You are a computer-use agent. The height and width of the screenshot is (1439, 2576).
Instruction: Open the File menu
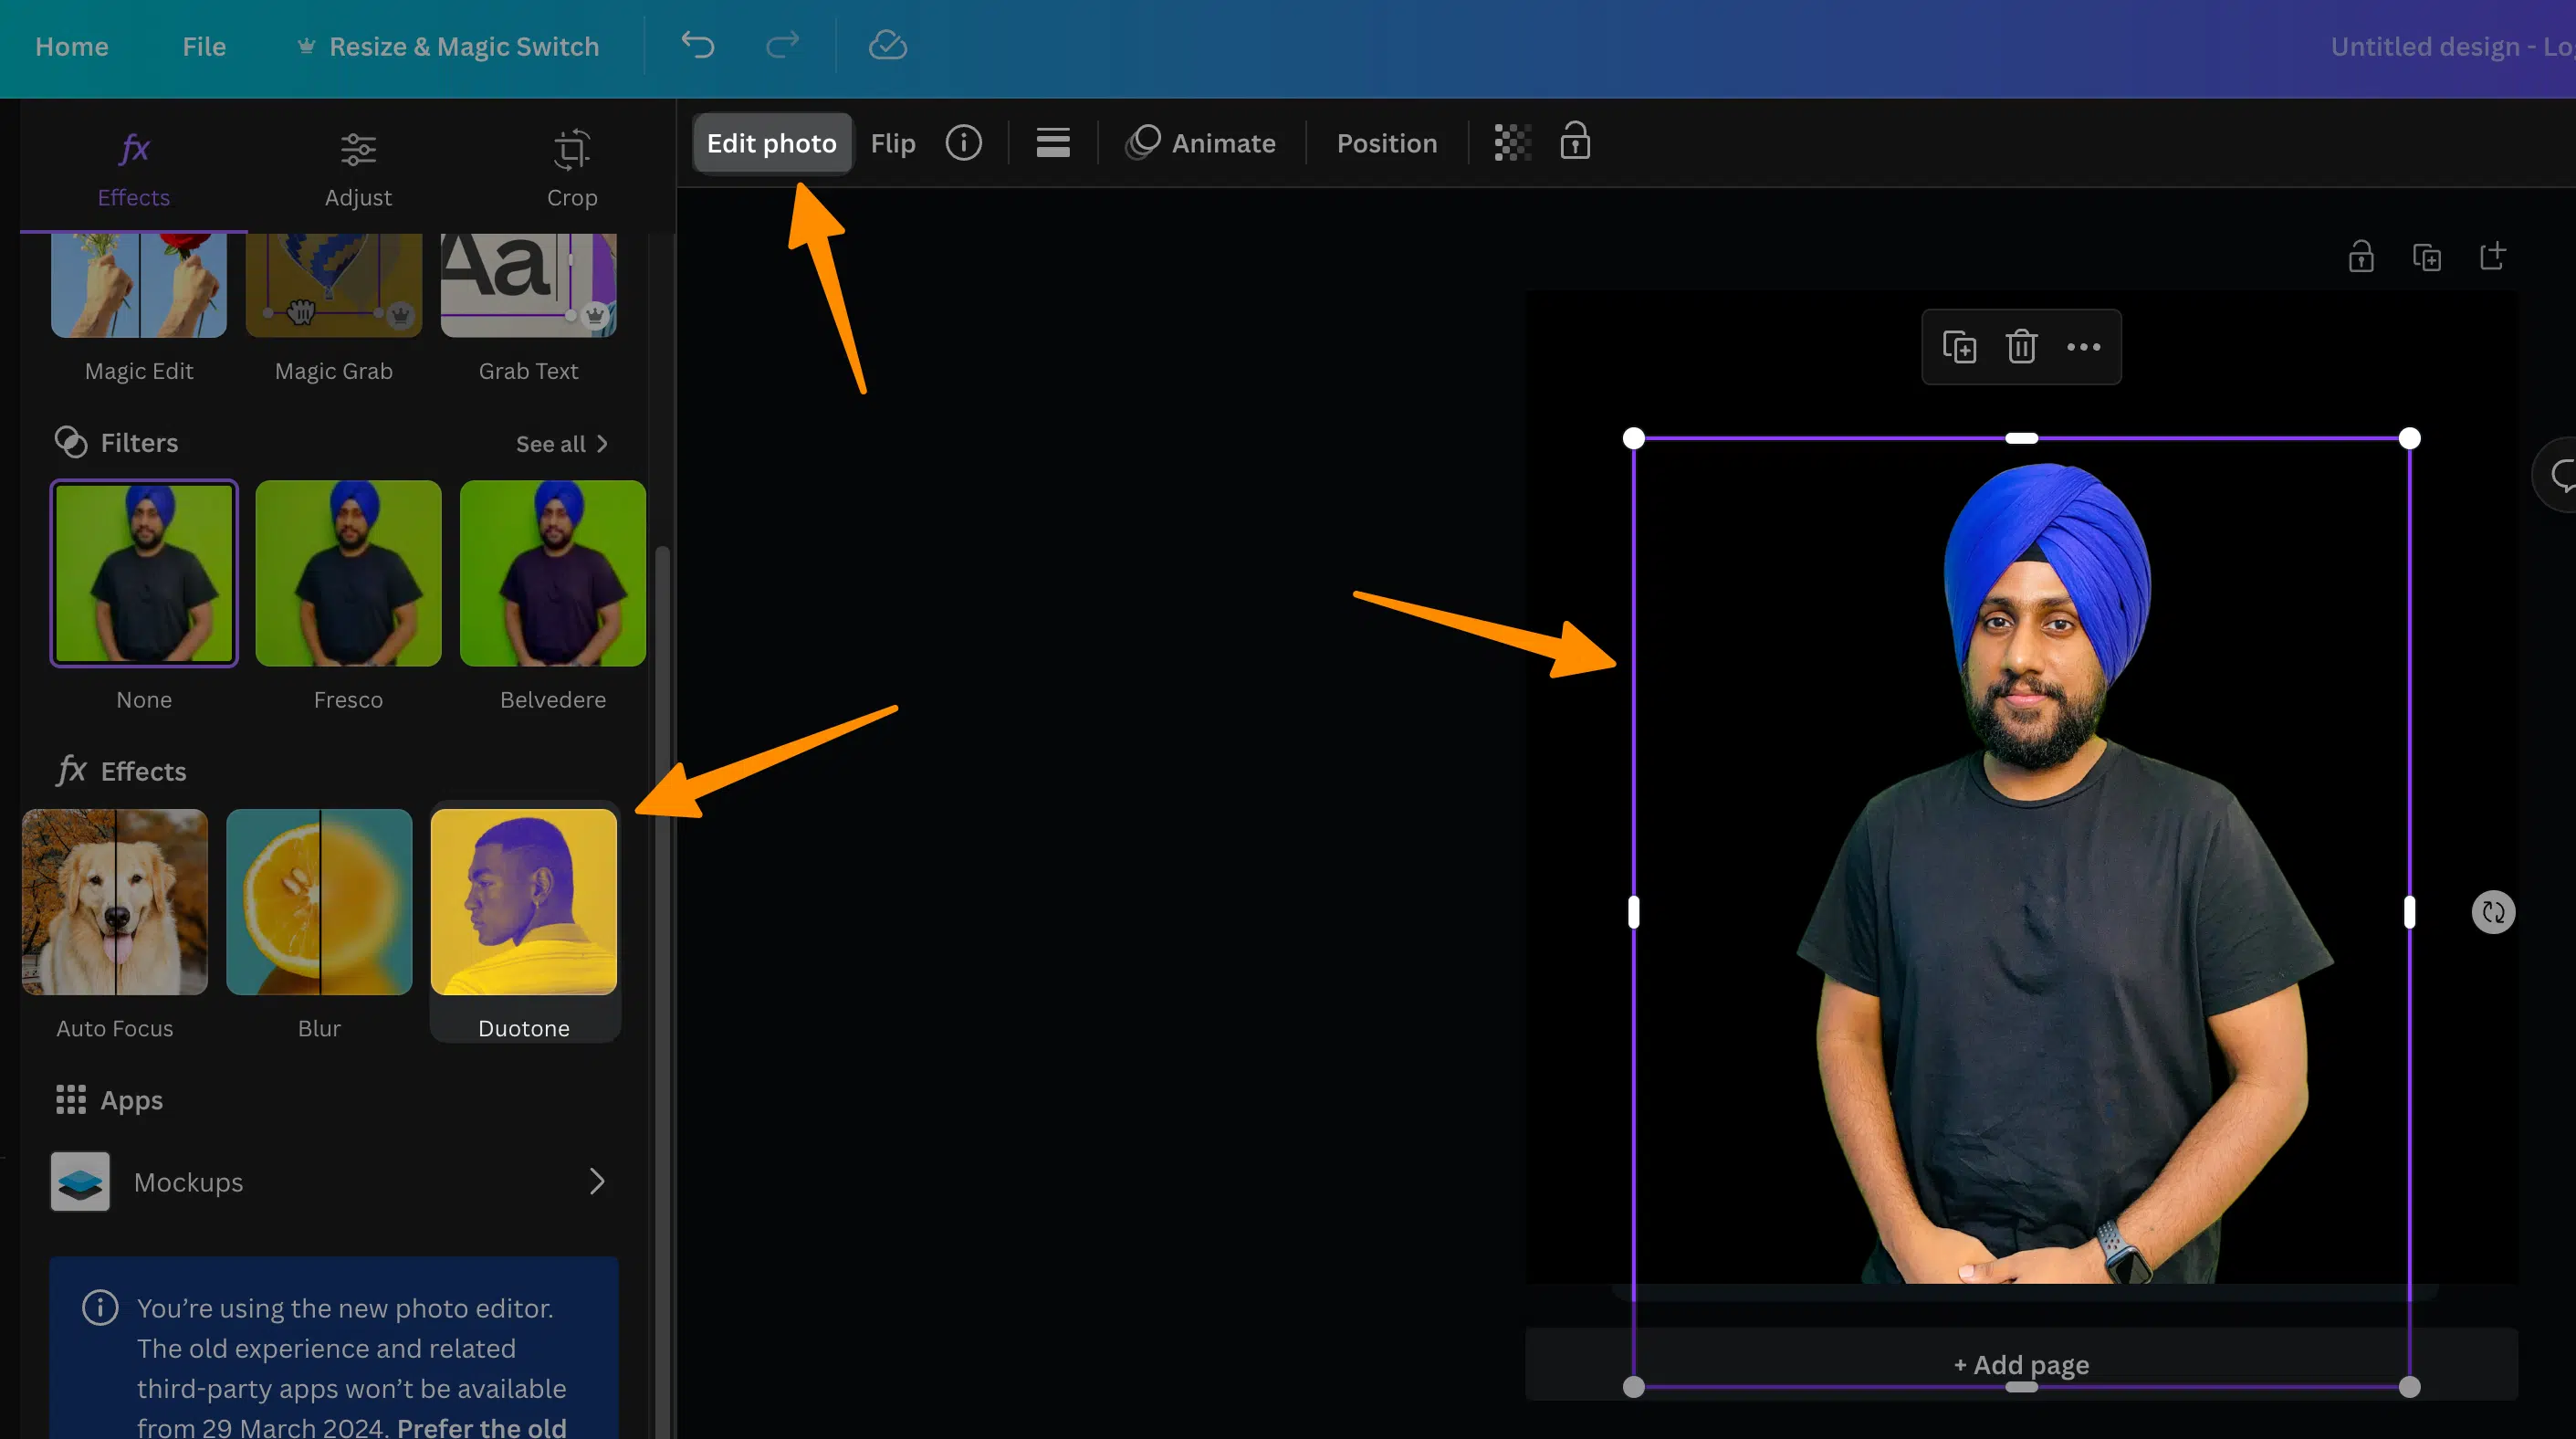pos(204,44)
